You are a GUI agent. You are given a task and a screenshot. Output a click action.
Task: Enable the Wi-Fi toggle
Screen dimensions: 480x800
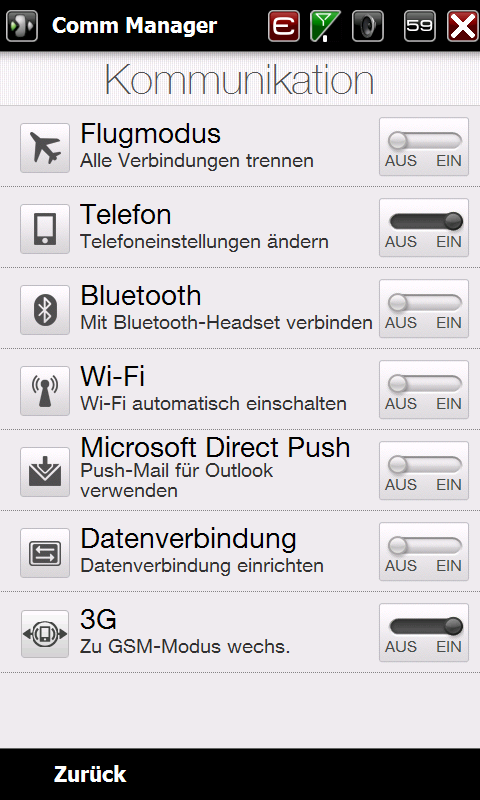424,390
